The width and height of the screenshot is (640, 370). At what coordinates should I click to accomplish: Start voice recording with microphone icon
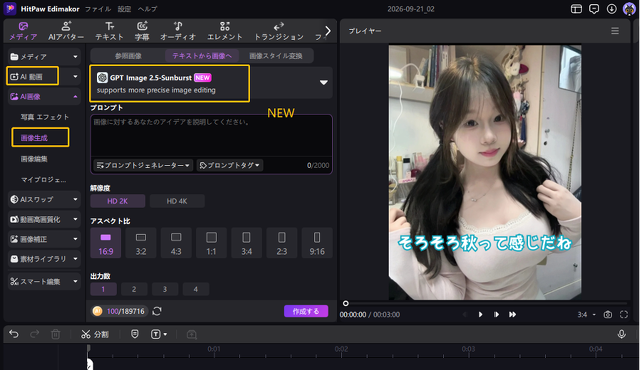[621, 334]
